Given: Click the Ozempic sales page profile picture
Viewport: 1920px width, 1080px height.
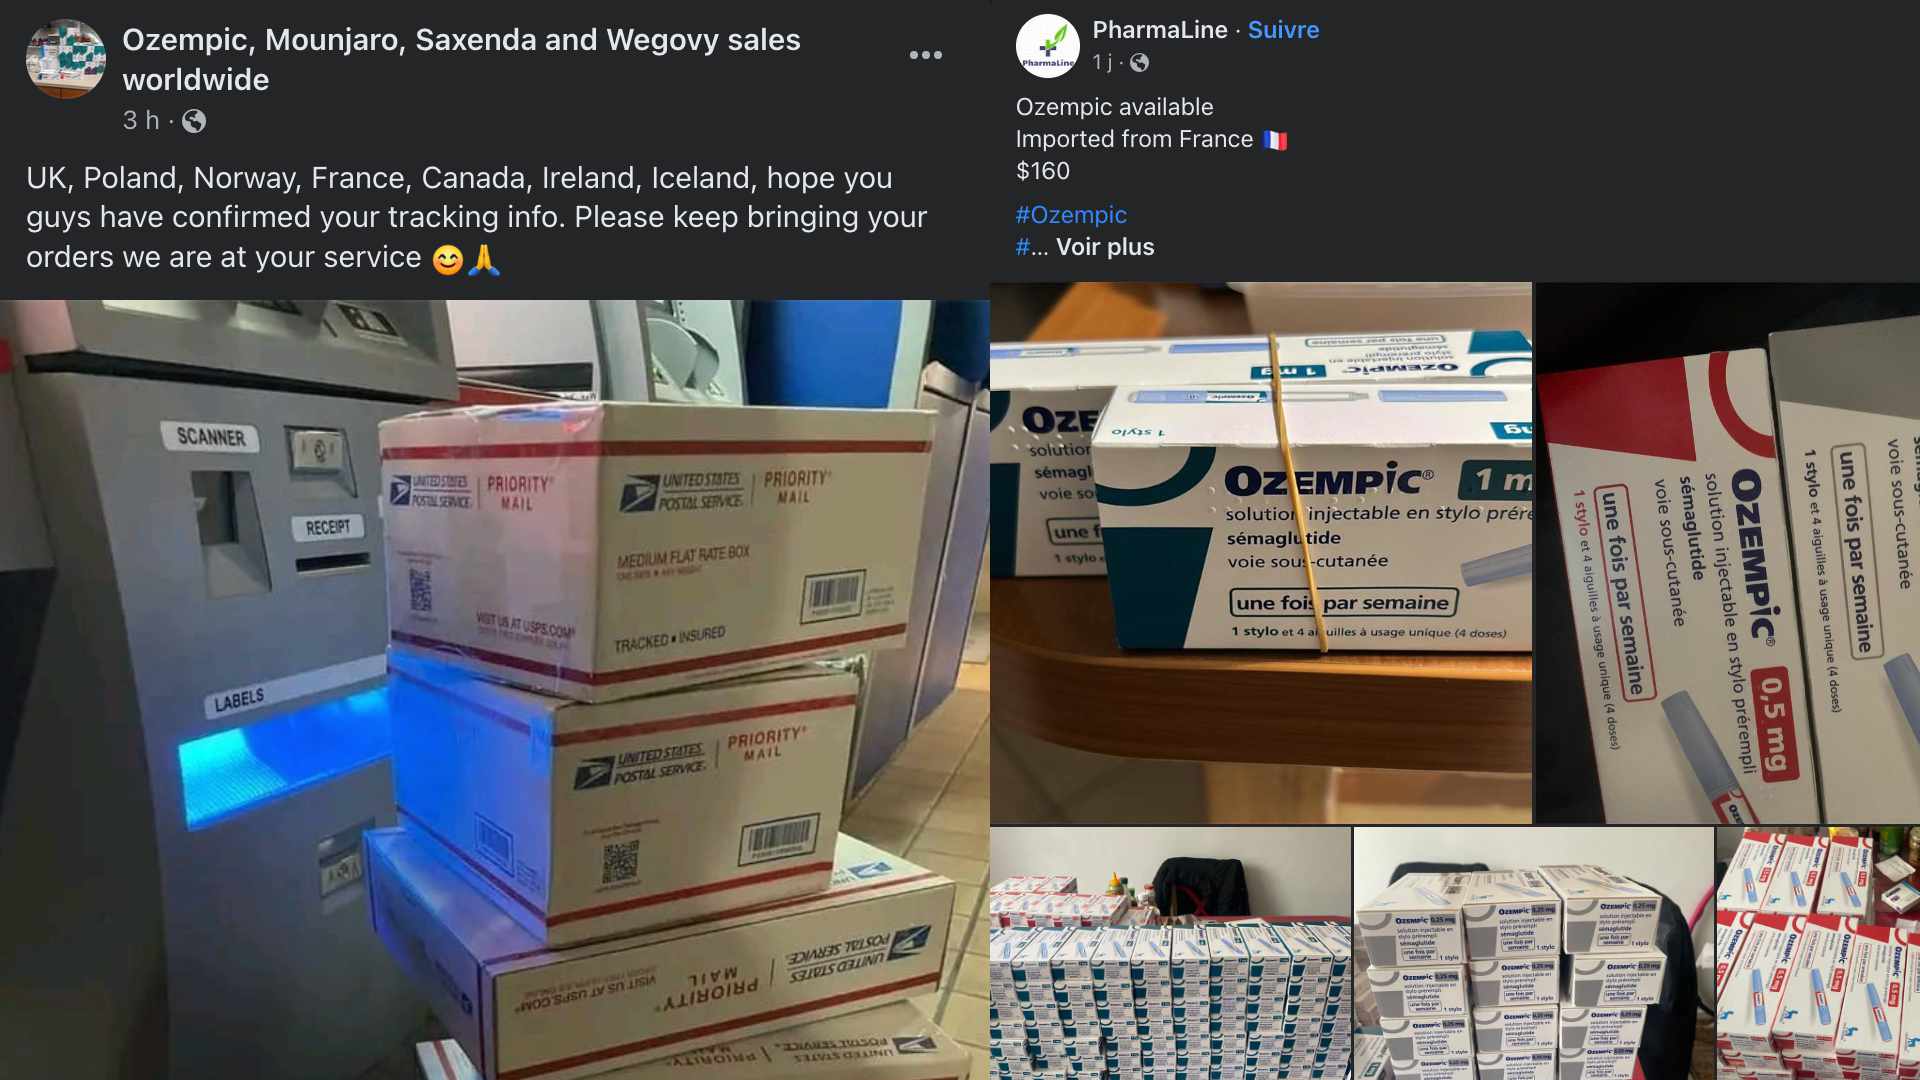Looking at the screenshot, I should point(66,59).
